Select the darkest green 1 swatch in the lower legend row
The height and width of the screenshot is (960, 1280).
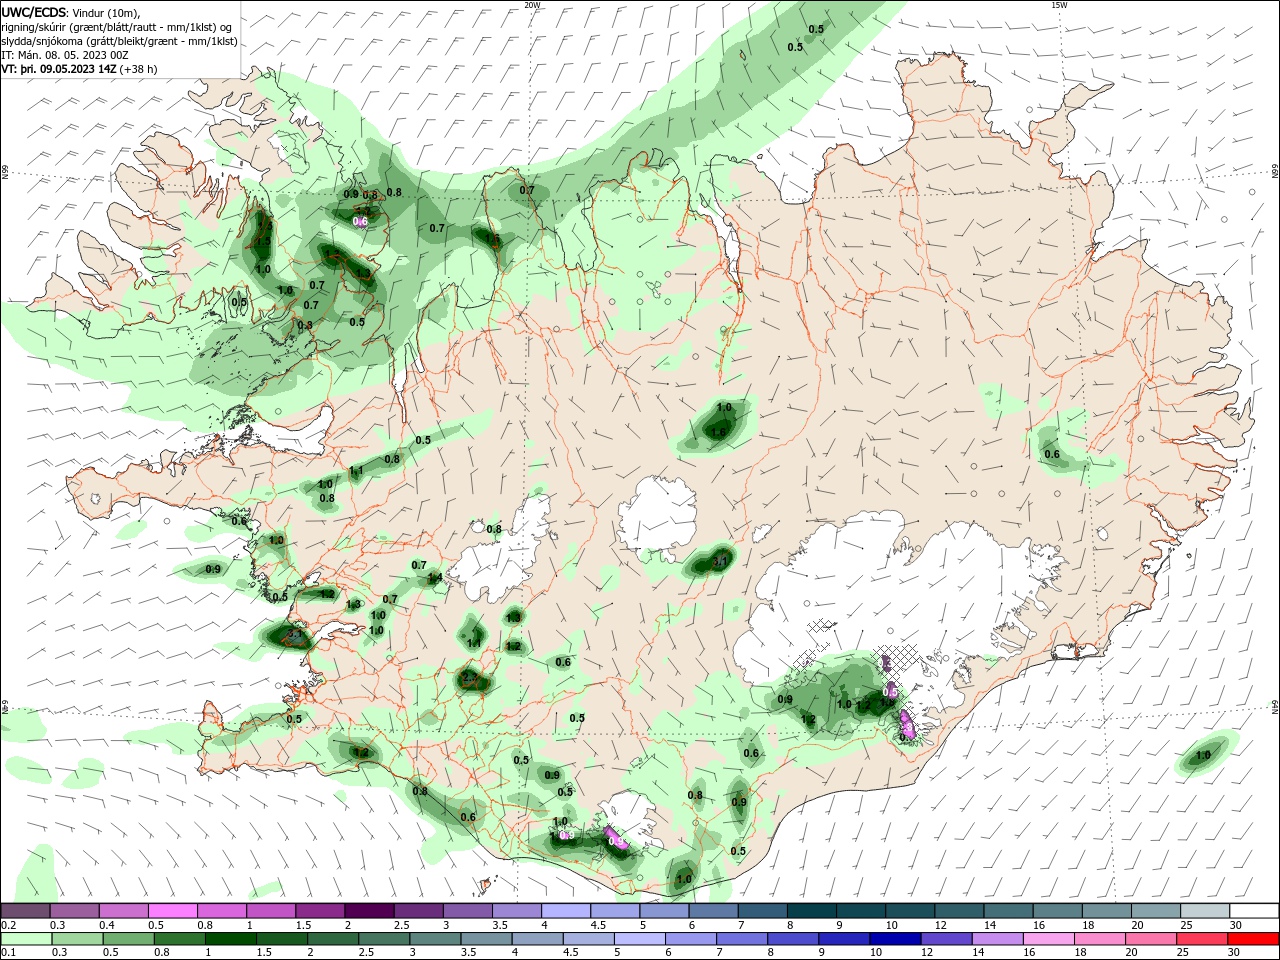click(230, 939)
